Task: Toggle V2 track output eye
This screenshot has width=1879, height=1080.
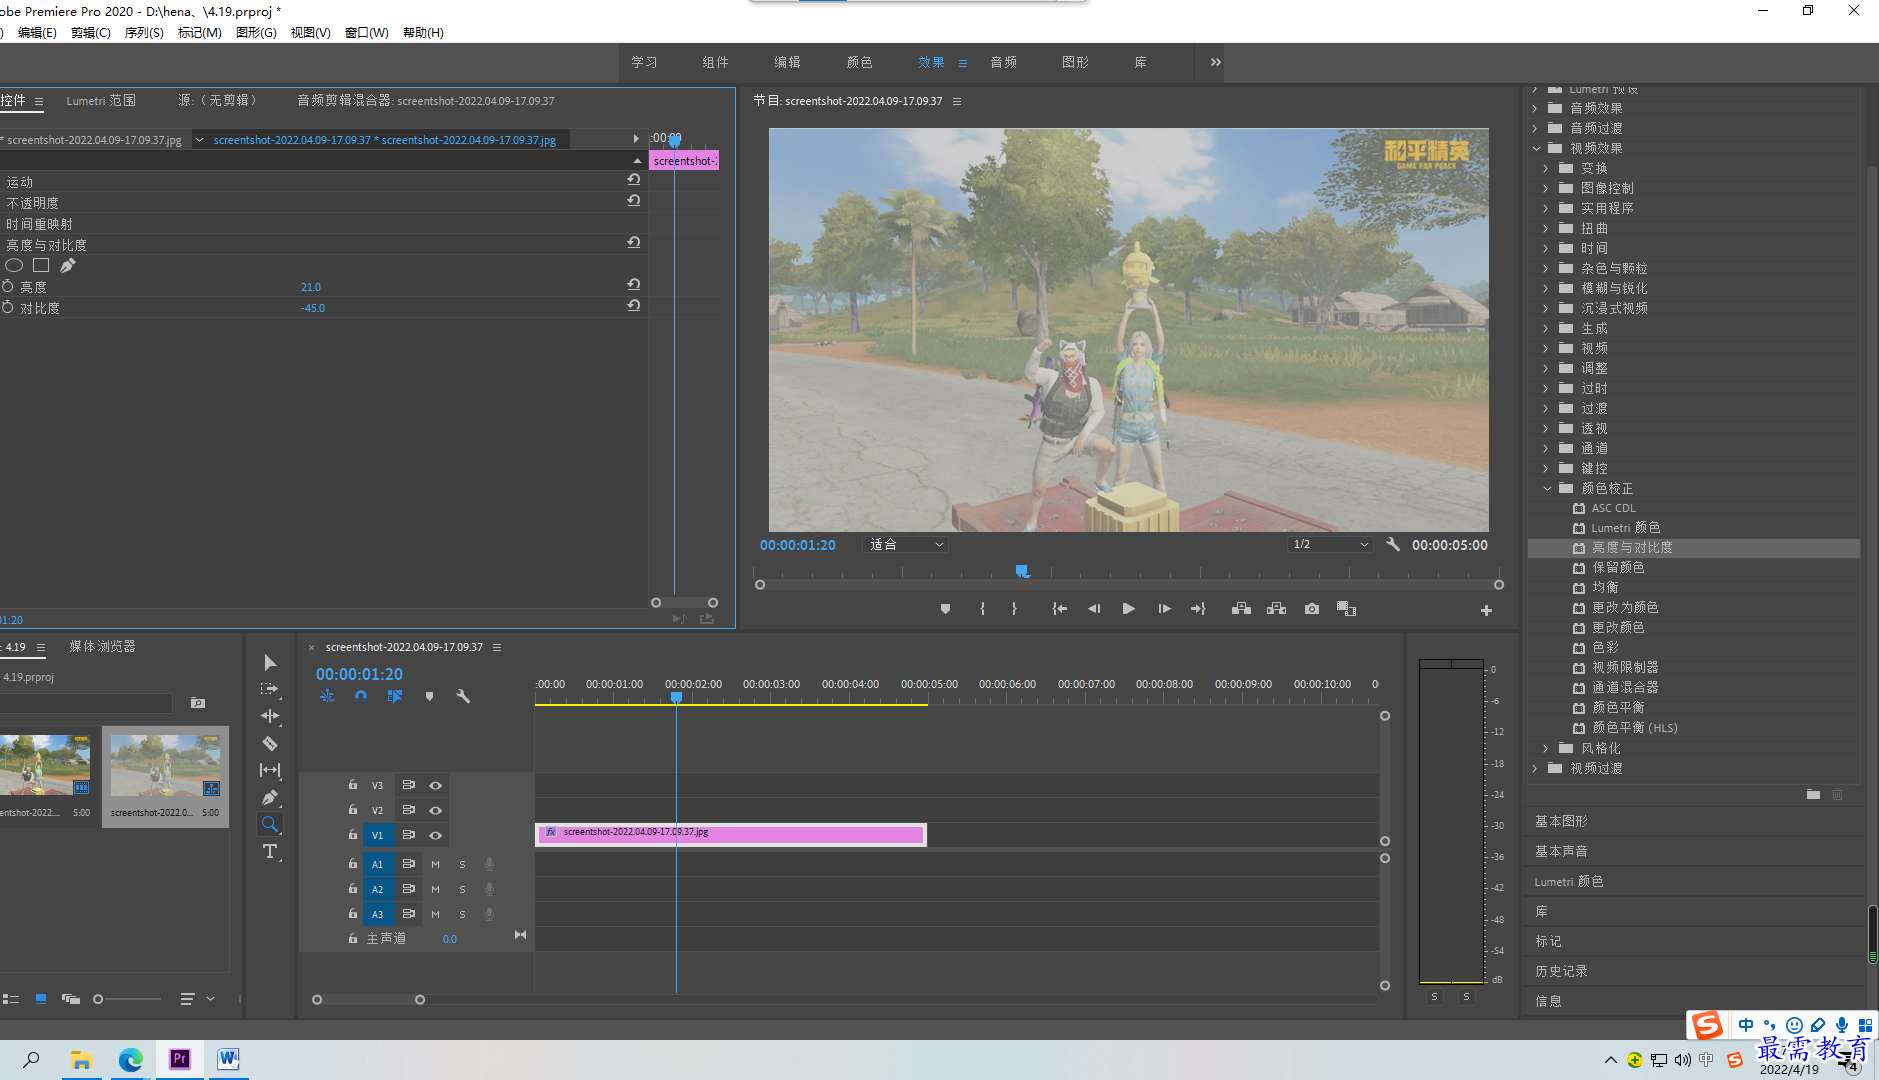Action: click(x=435, y=810)
